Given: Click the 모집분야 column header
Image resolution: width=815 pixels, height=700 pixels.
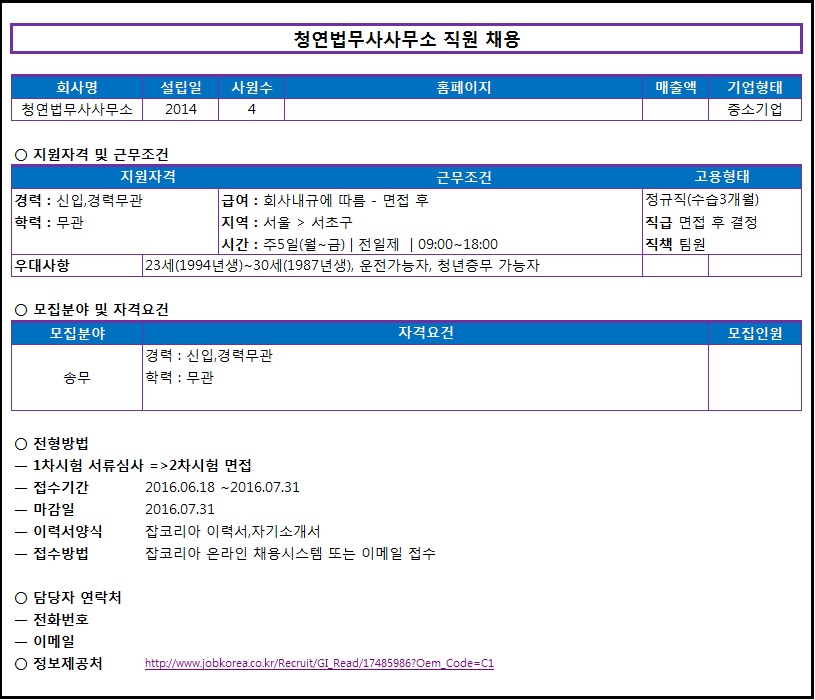Looking at the screenshot, I should pos(77,333).
